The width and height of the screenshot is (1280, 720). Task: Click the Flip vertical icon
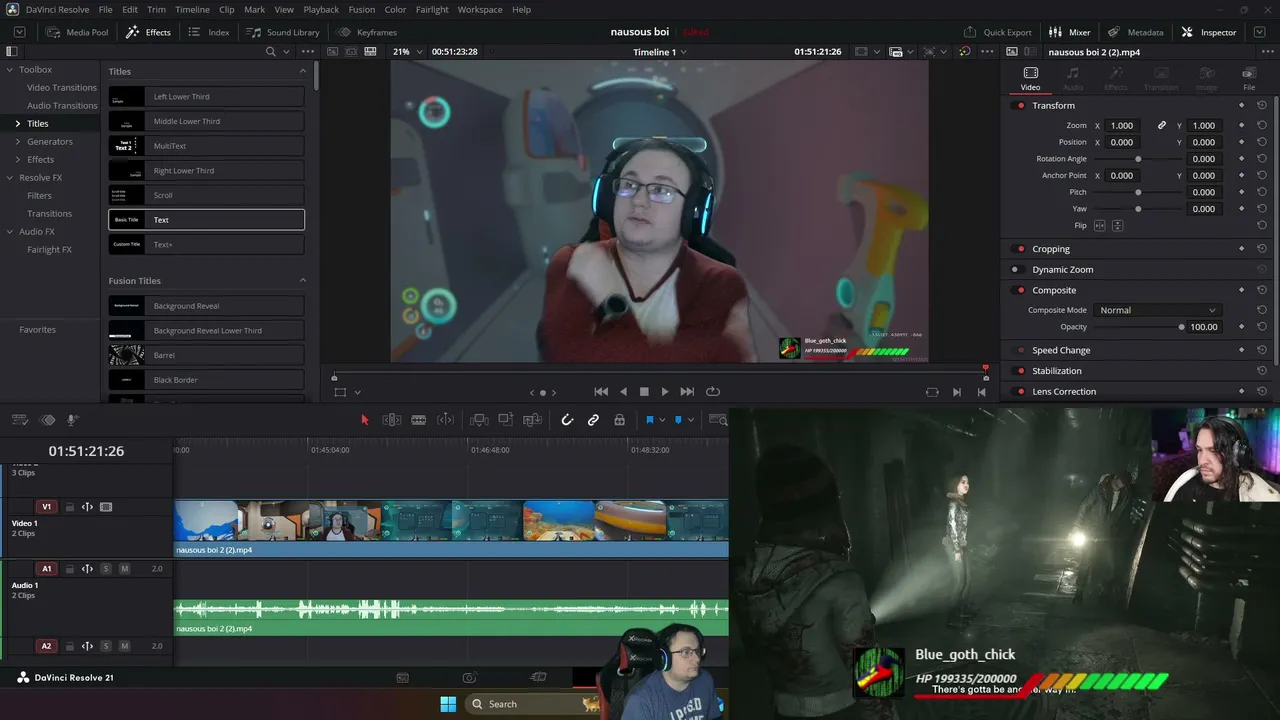click(1118, 226)
